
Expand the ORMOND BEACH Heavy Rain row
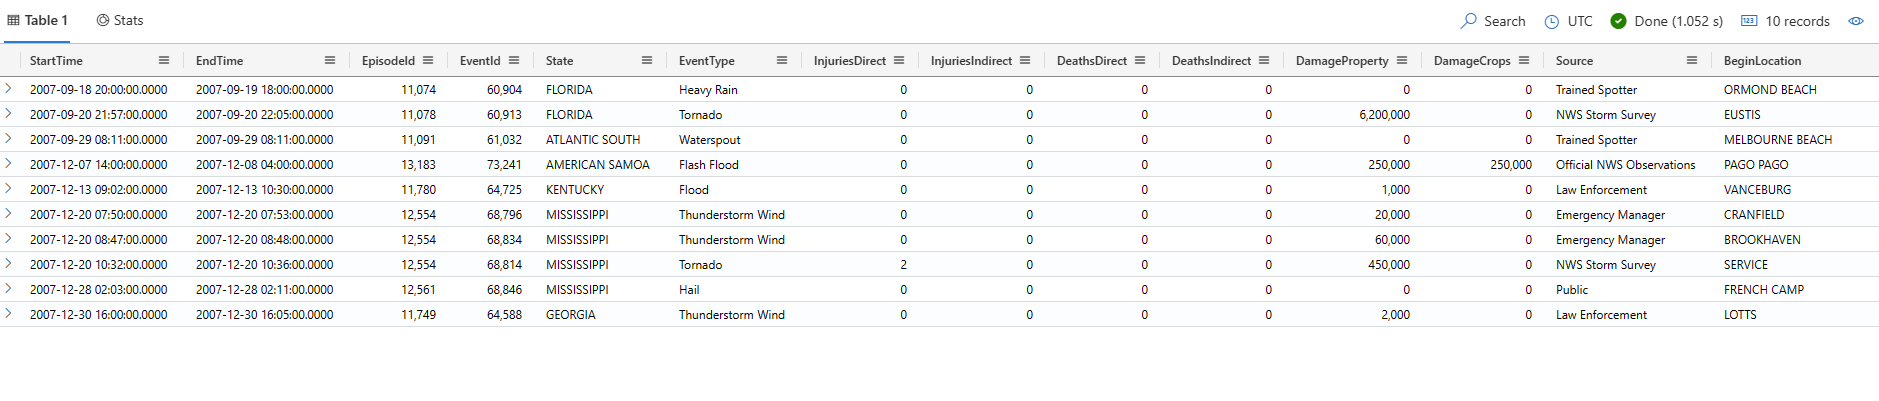click(x=9, y=89)
